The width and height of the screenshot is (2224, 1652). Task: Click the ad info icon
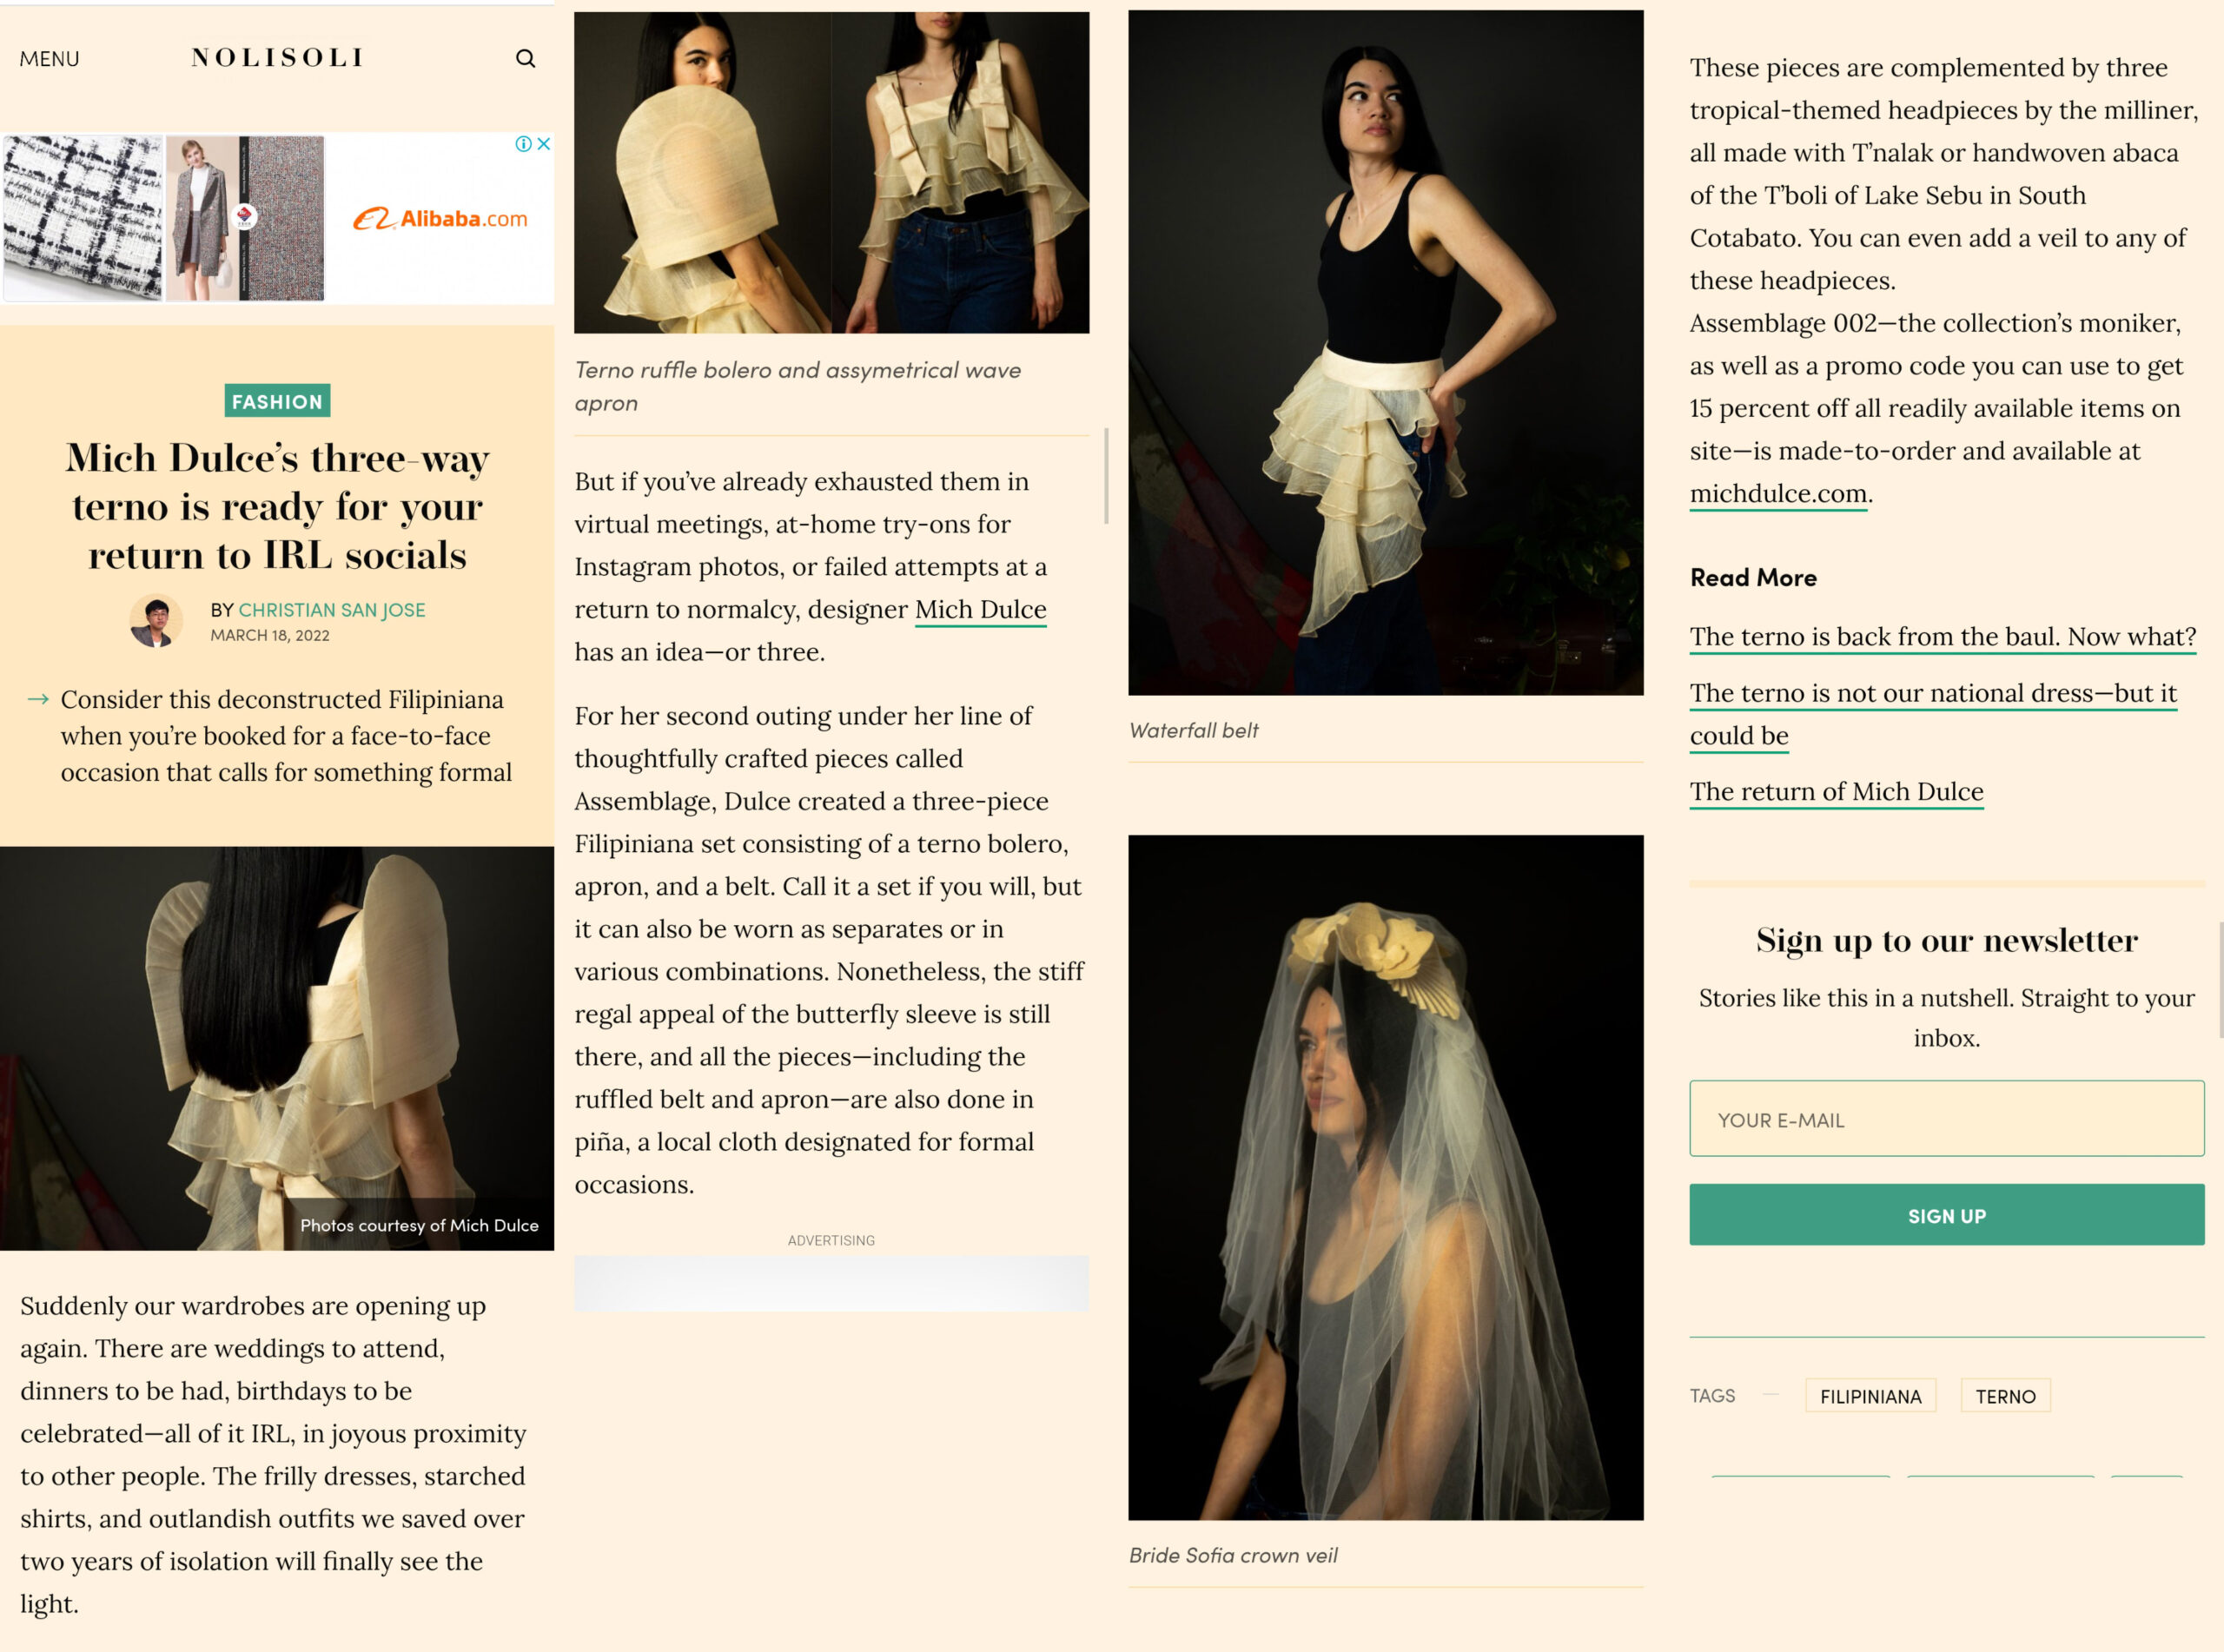[x=523, y=144]
